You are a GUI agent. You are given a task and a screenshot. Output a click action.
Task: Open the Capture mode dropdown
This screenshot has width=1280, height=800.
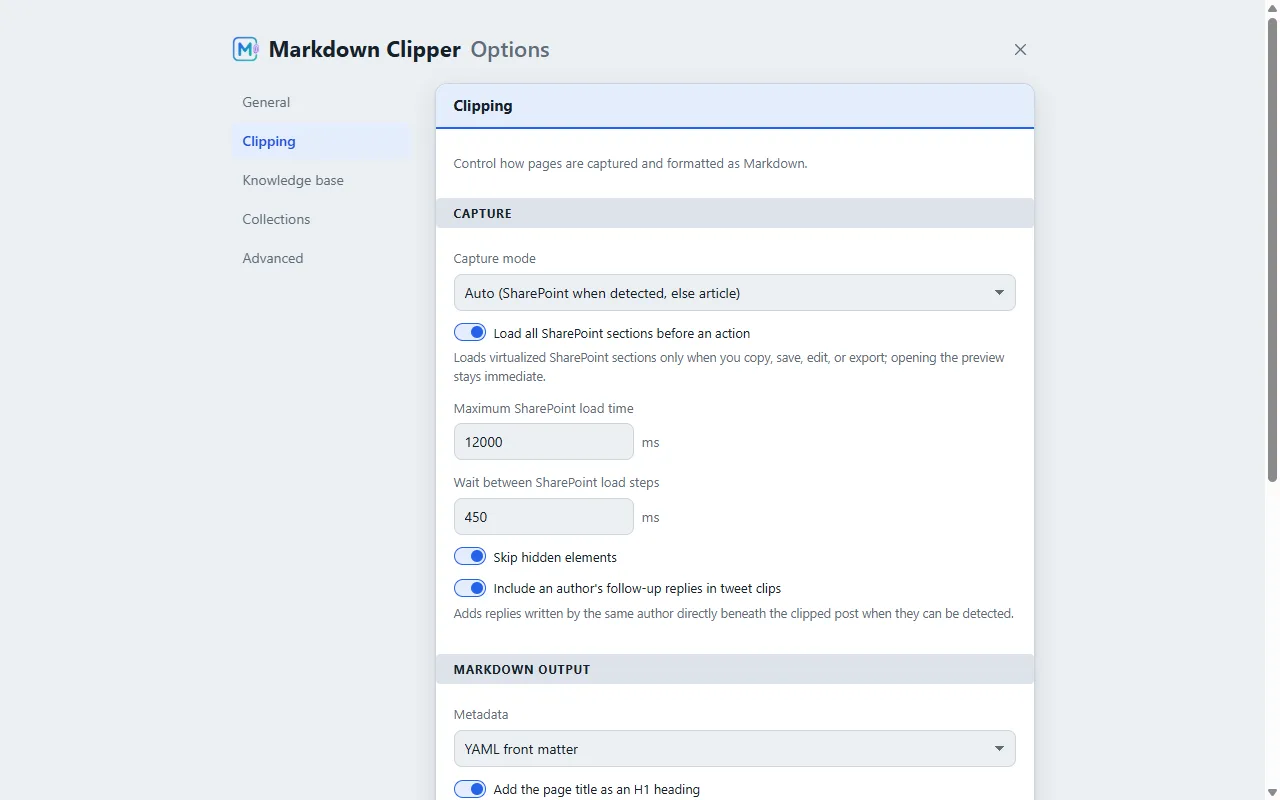pyautogui.click(x=734, y=293)
